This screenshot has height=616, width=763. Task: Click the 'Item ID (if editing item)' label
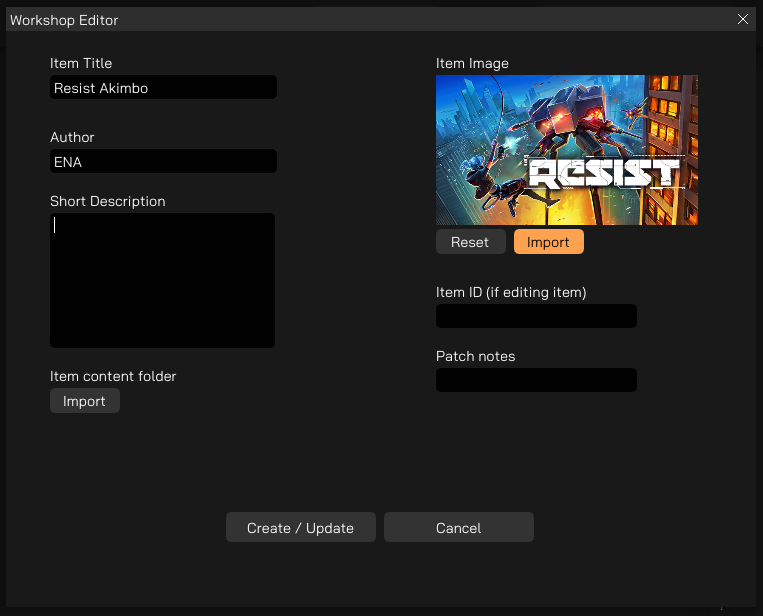(x=511, y=292)
